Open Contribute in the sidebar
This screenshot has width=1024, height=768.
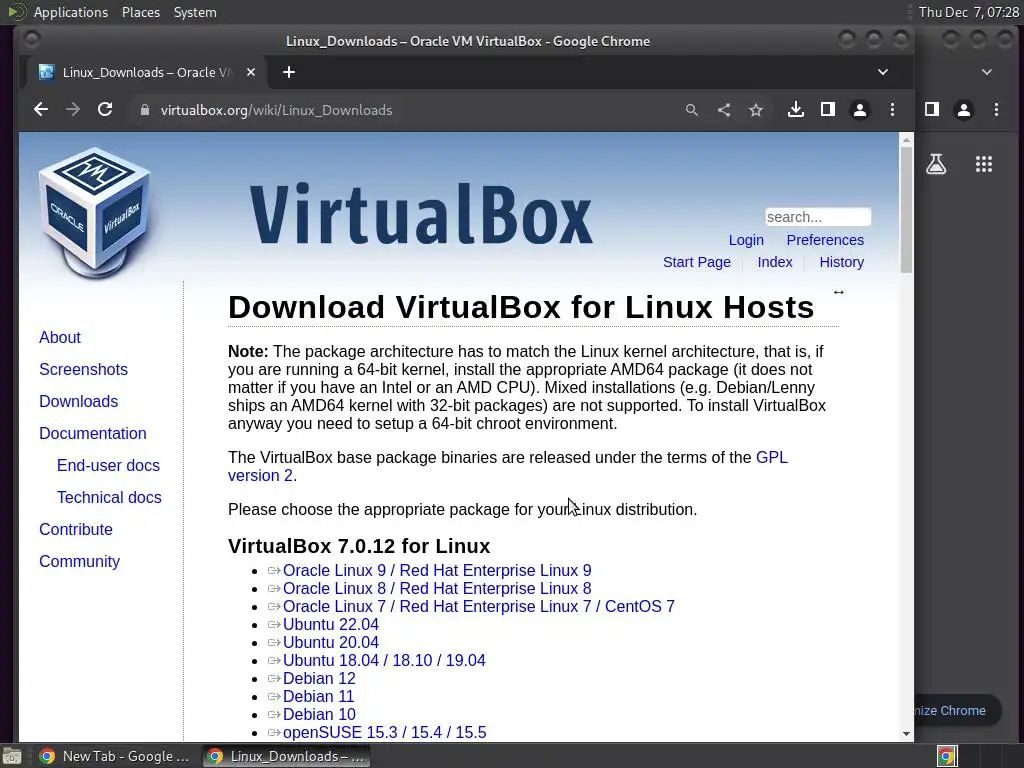[x=76, y=530]
